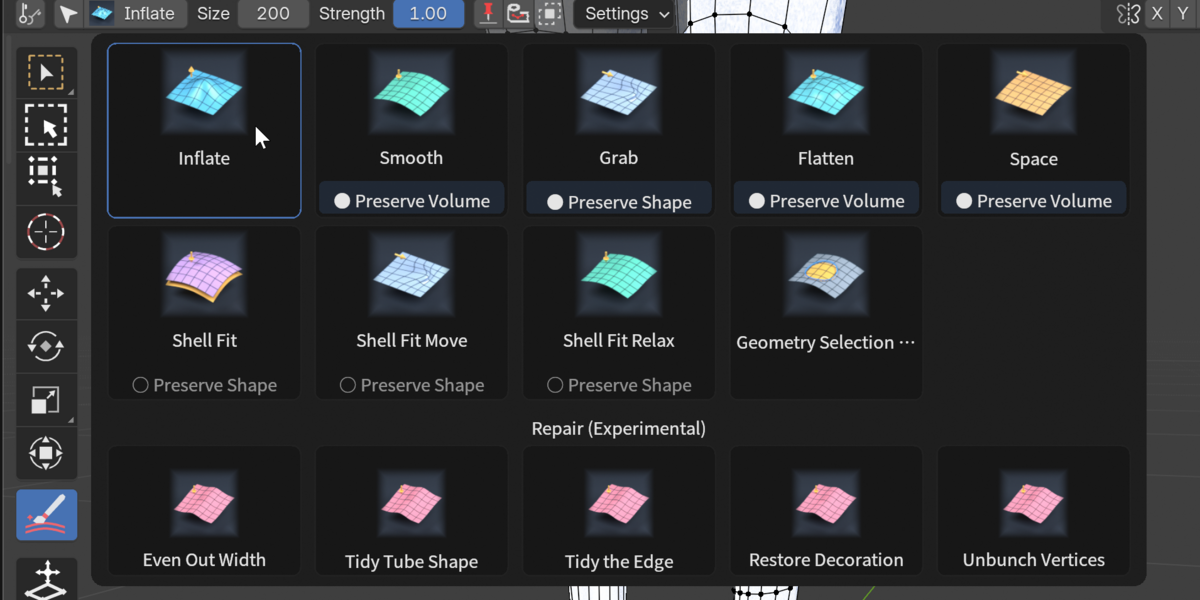Toggle Preserve Volume under Smooth
Viewport: 1200px width, 600px height.
tap(411, 200)
